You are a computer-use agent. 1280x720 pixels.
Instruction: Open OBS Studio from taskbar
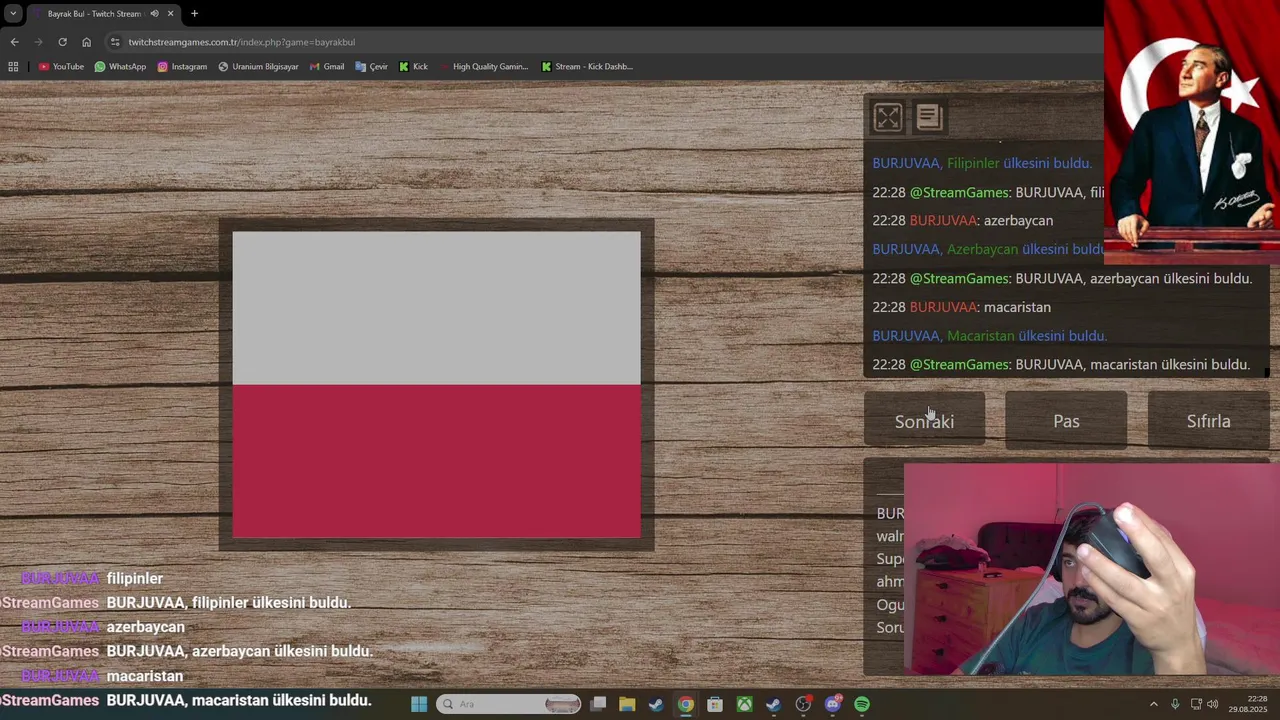[x=803, y=704]
